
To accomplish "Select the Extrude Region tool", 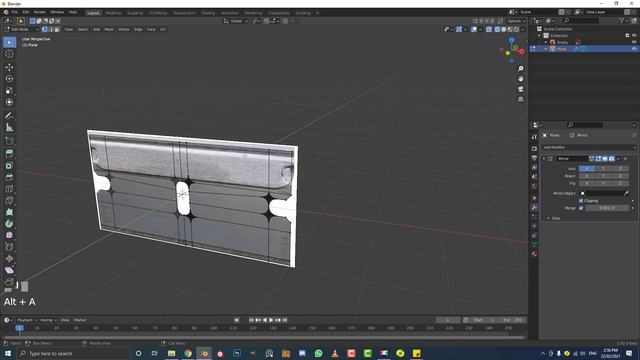I will coord(9,153).
